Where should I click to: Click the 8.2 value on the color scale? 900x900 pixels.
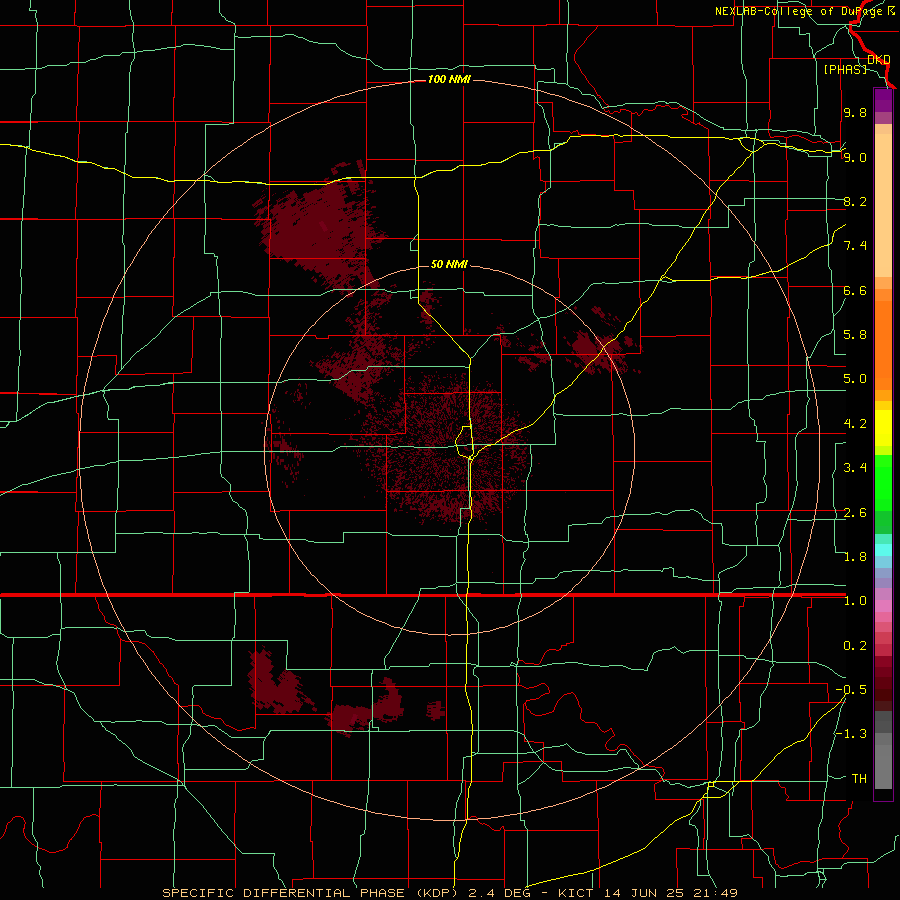click(x=855, y=201)
